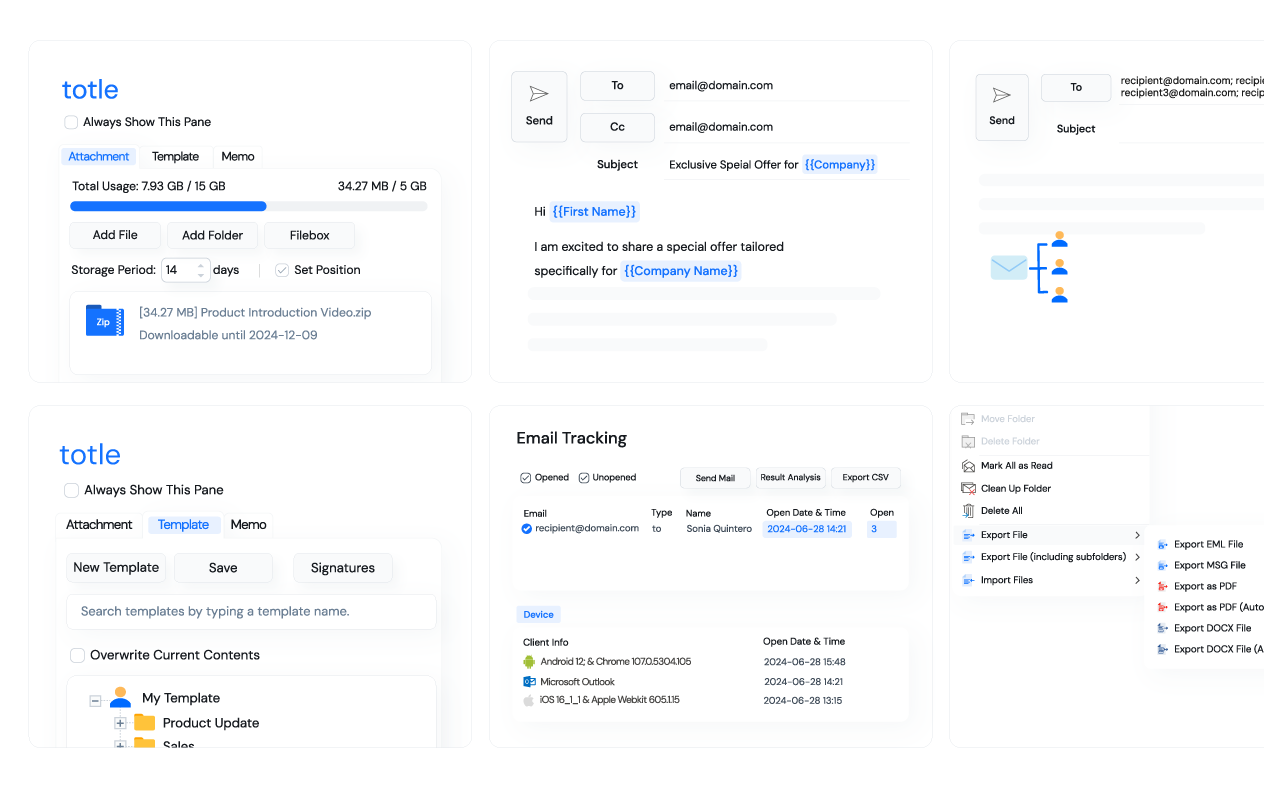Viewport: 1264px width, 788px height.
Task: Click the blue Total Usage storage bar
Action: 168,206
